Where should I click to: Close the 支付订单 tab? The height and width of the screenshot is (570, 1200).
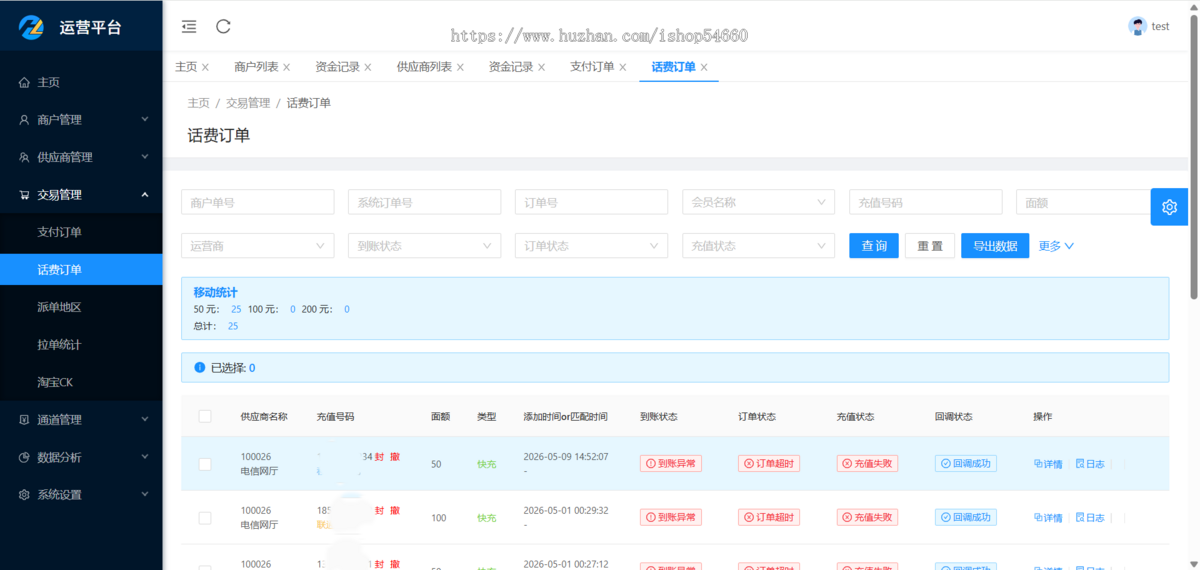point(623,67)
